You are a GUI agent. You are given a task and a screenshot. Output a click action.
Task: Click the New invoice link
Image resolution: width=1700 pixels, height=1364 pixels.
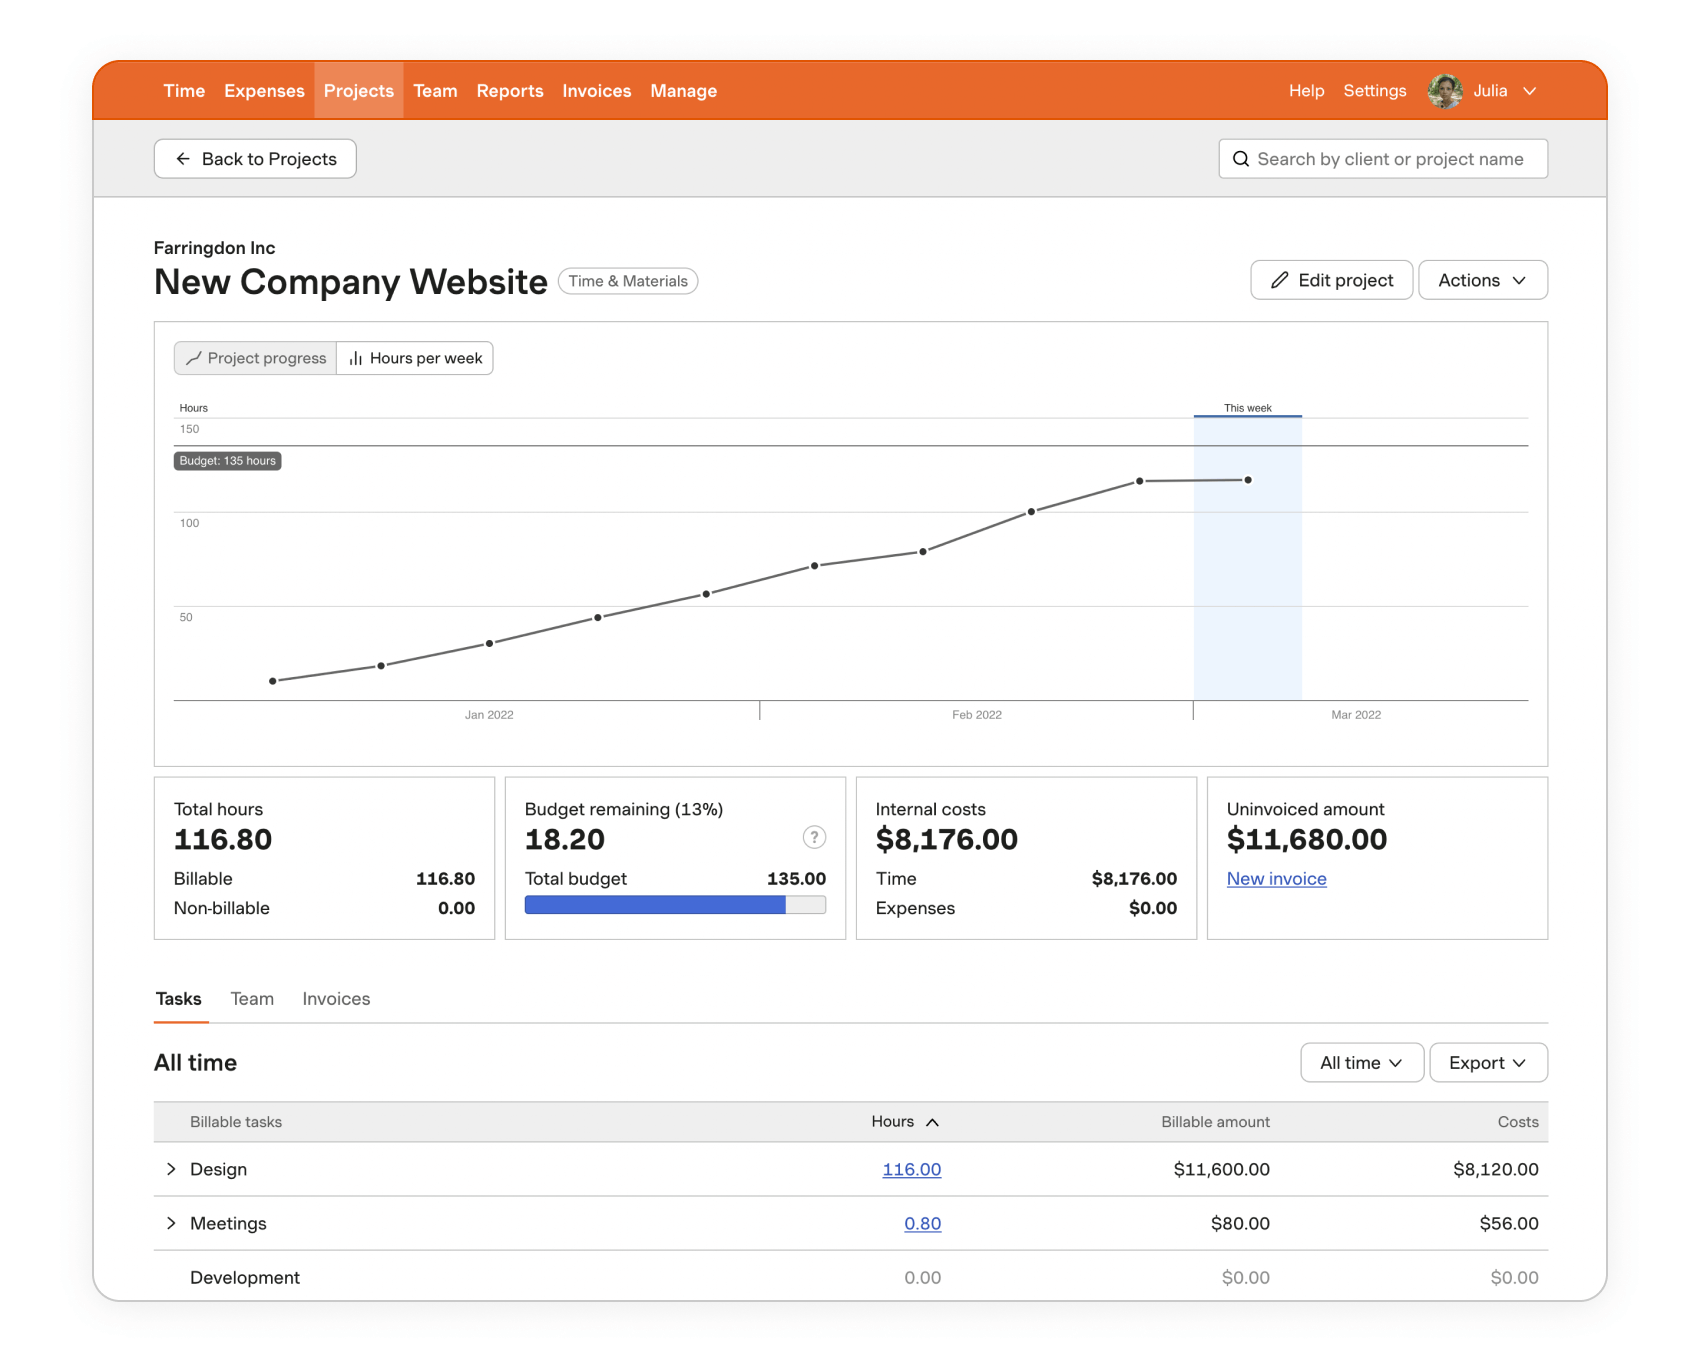(1276, 878)
